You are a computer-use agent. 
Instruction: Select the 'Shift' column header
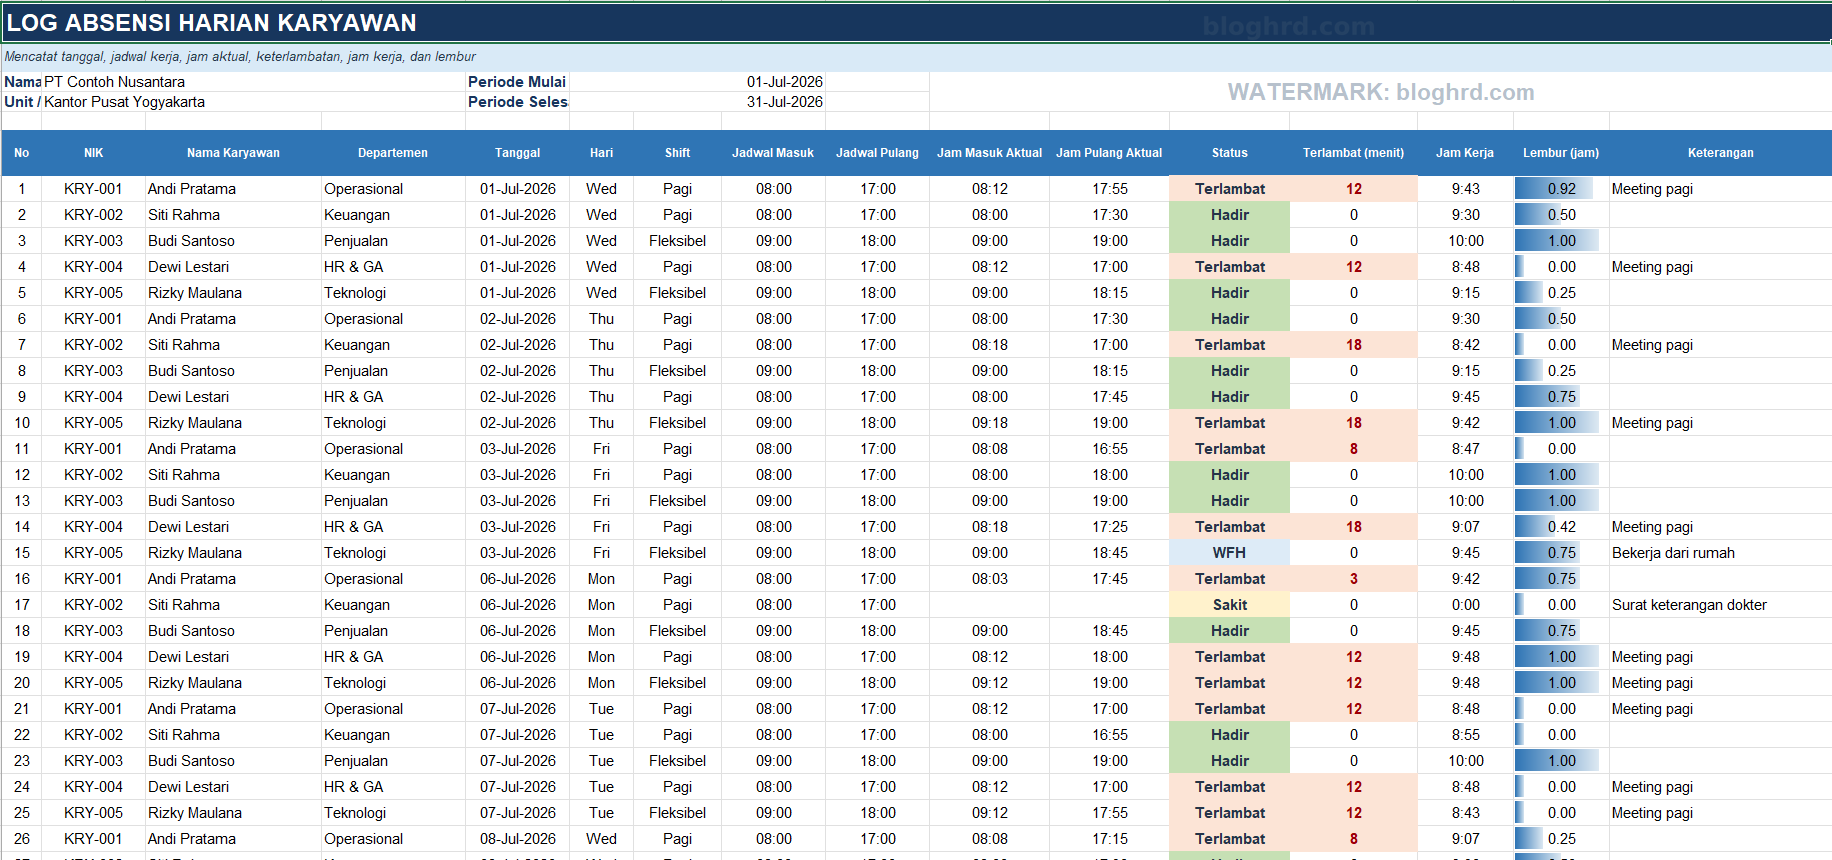[x=677, y=153]
